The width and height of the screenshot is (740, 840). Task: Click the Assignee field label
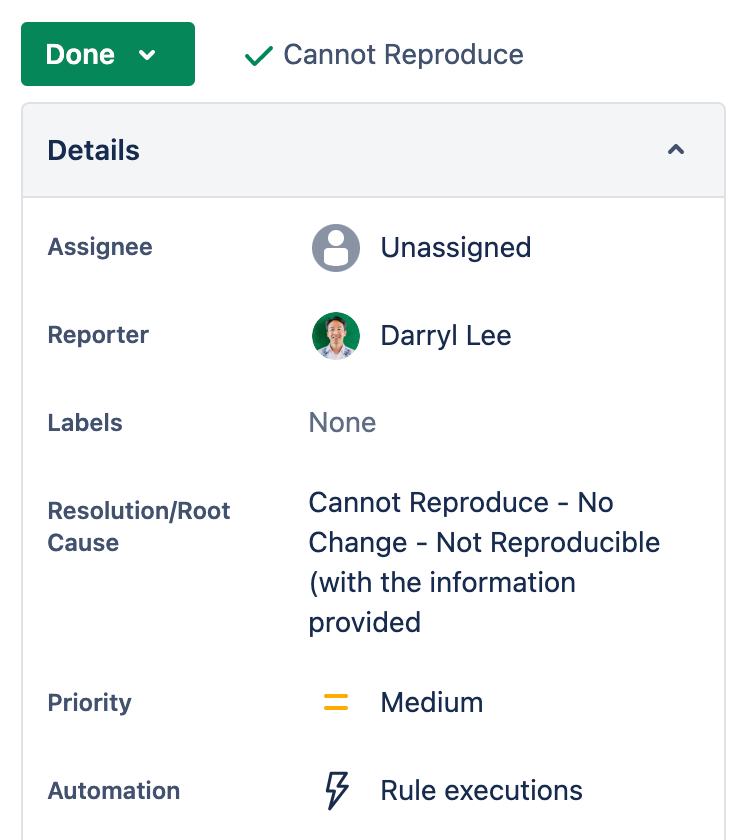100,247
